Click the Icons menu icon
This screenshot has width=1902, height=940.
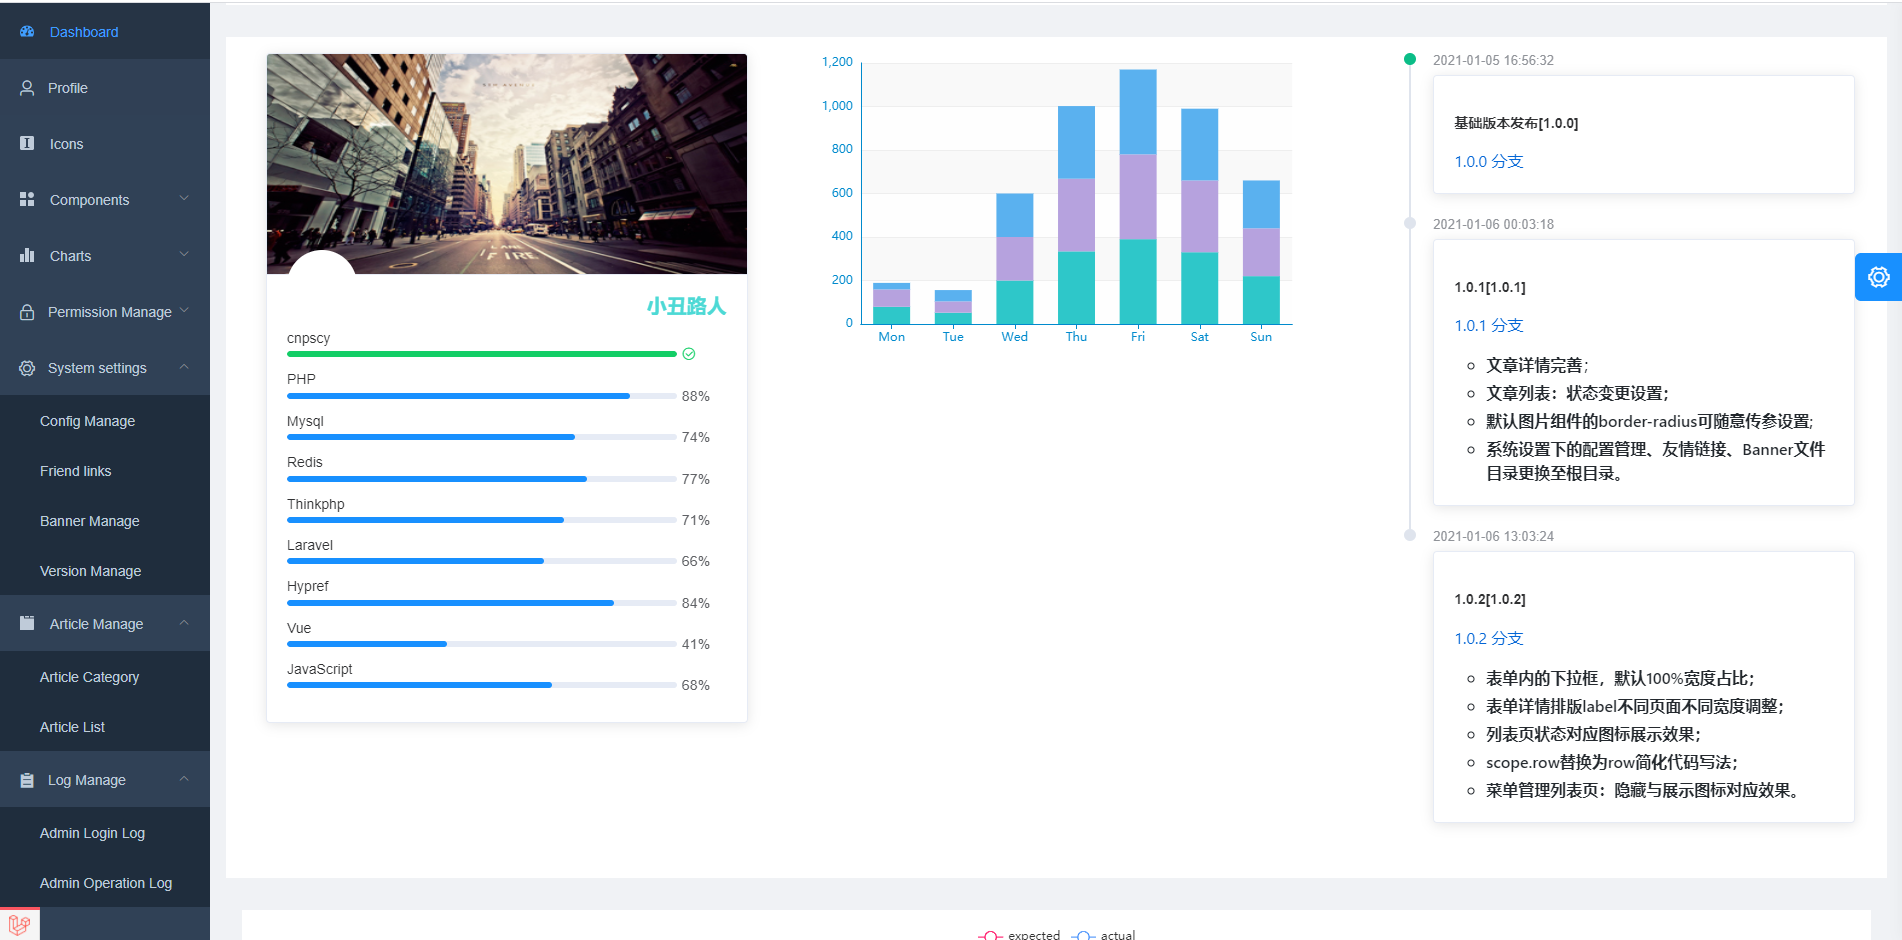[x=27, y=144]
